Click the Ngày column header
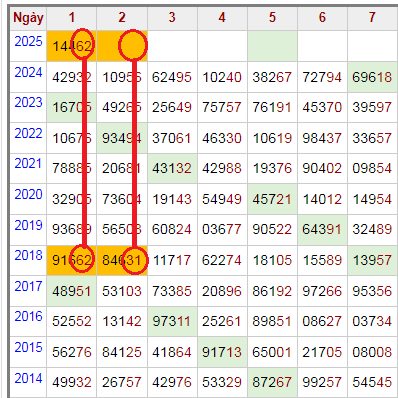 pyautogui.click(x=28, y=18)
